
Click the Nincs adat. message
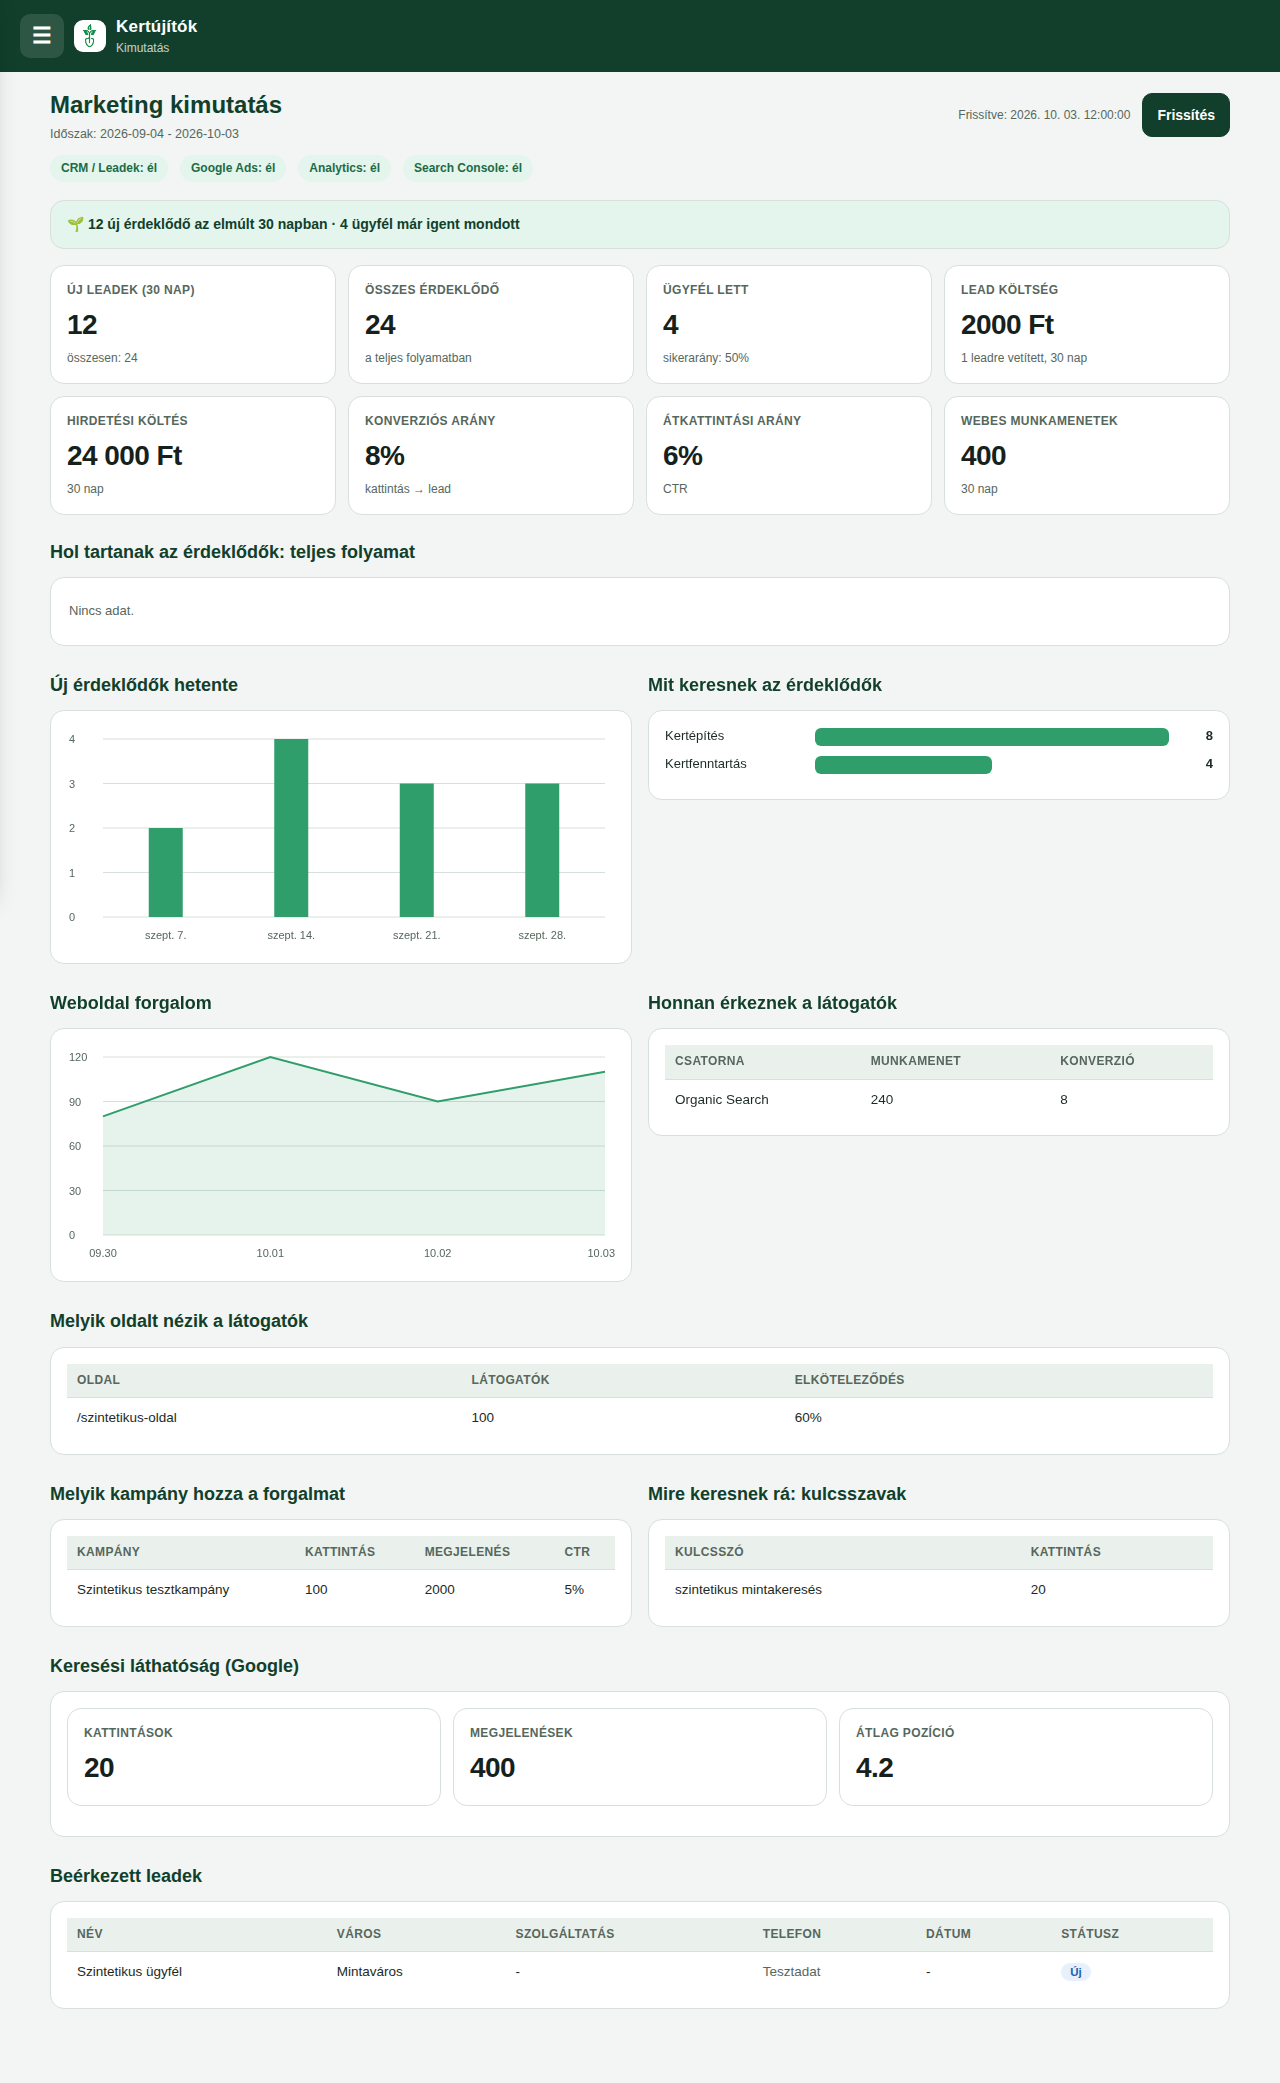[x=101, y=611]
